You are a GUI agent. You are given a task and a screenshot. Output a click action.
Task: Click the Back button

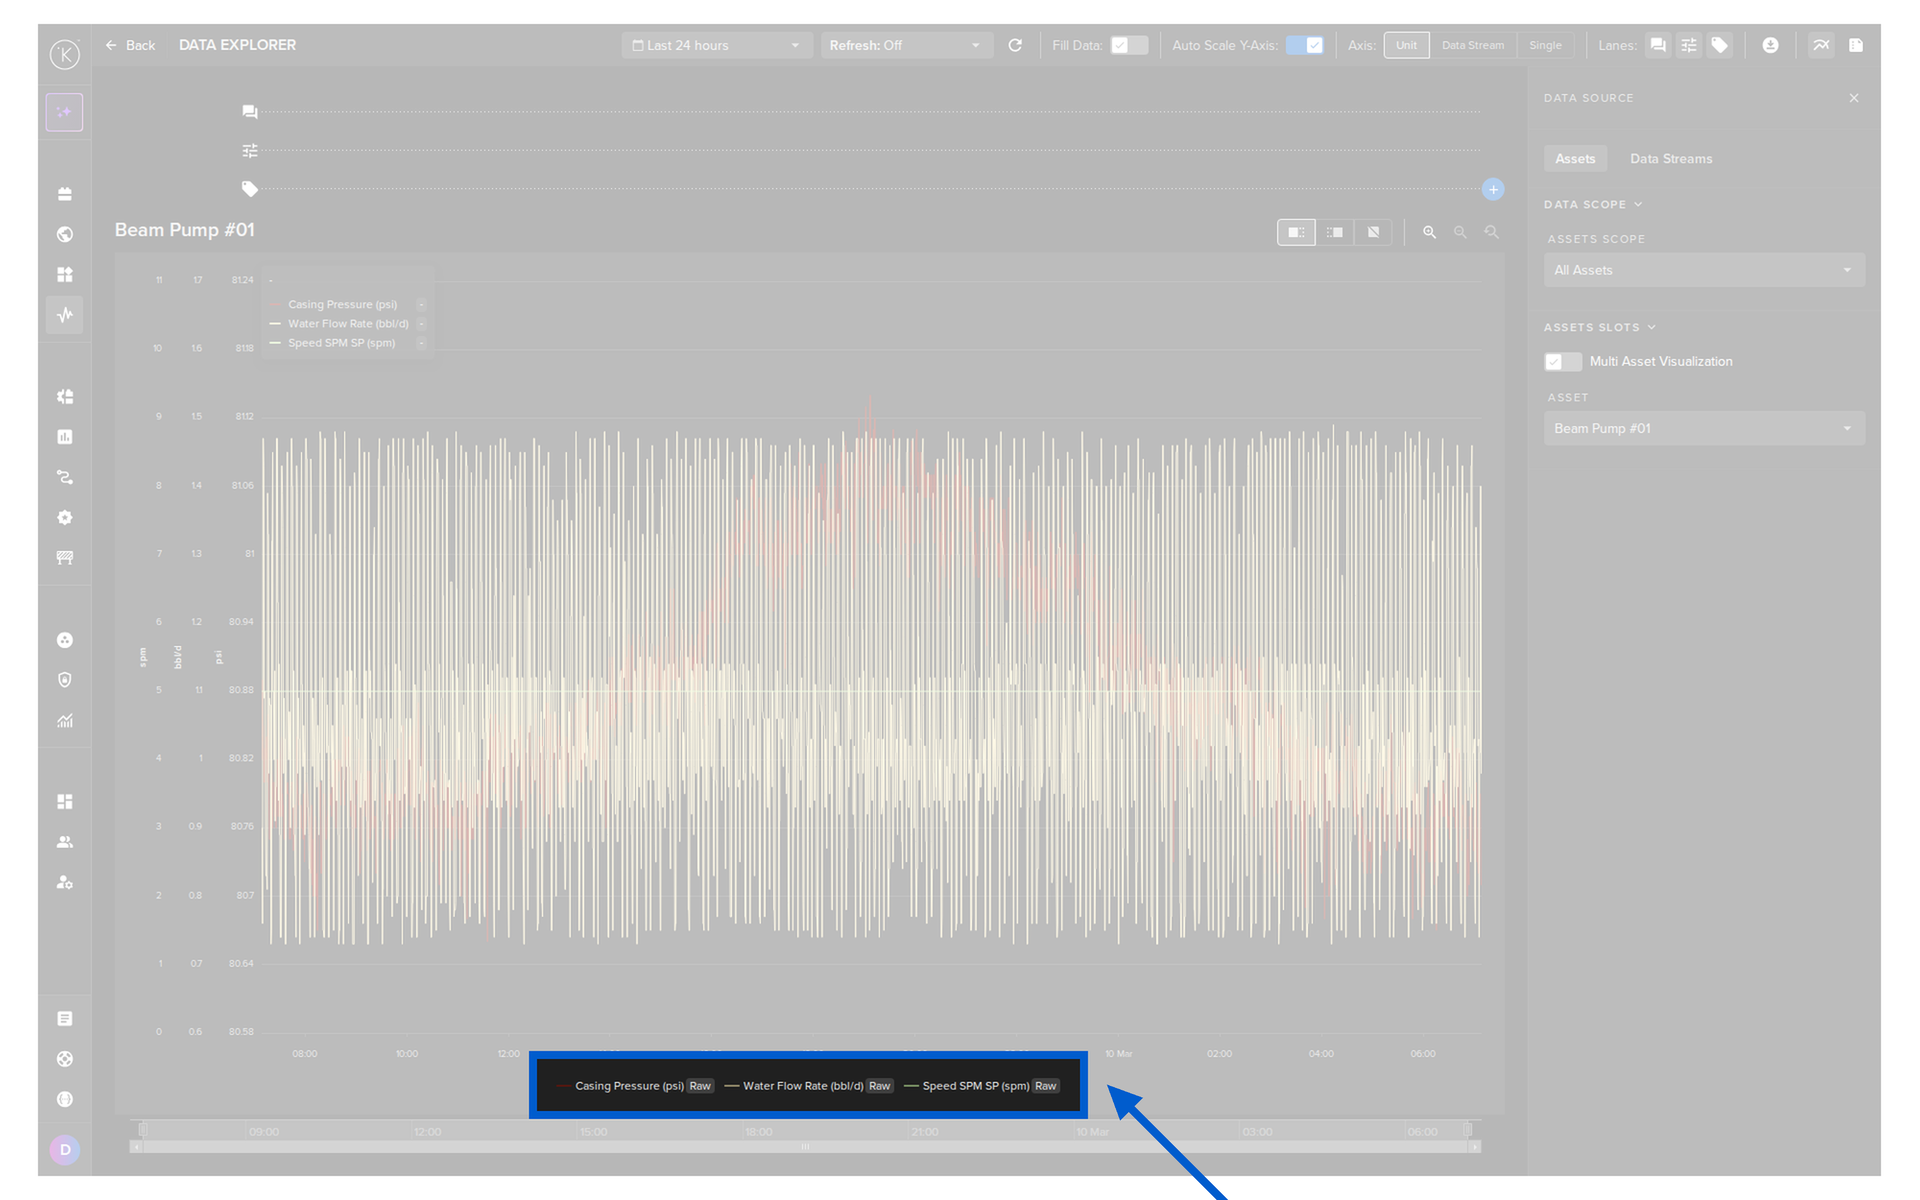131,45
